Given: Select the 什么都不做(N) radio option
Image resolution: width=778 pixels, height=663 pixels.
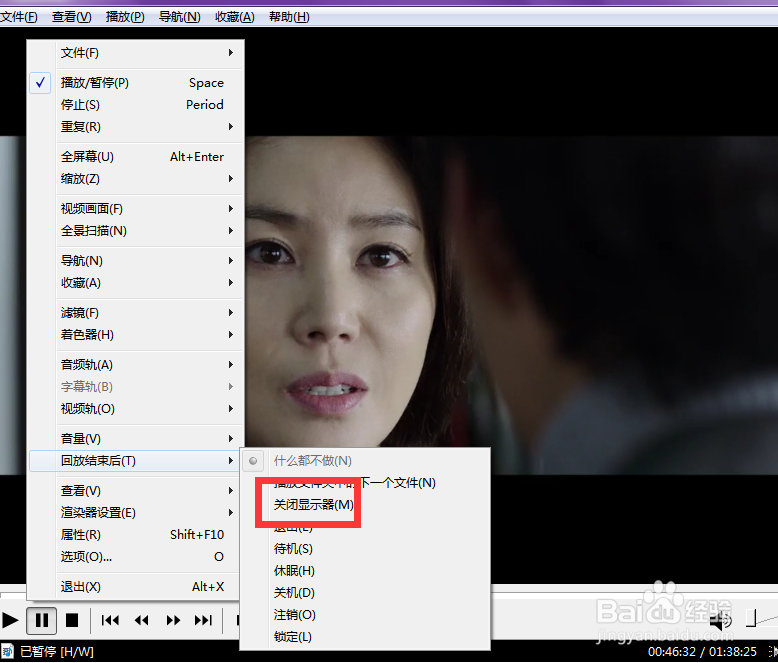Looking at the screenshot, I should pyautogui.click(x=365, y=461).
